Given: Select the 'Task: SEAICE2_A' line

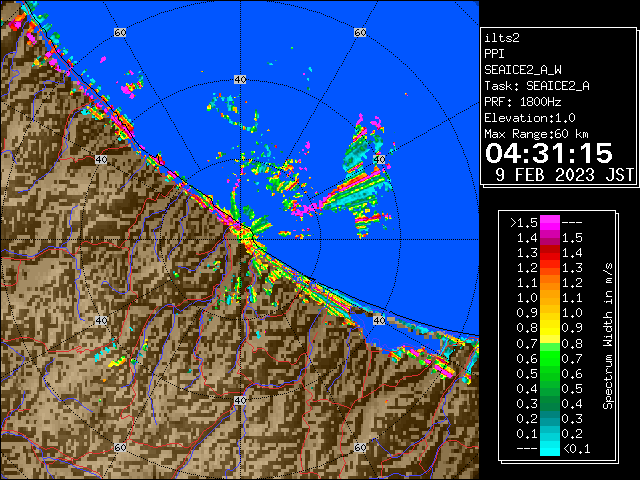Looking at the screenshot, I should (x=537, y=86).
